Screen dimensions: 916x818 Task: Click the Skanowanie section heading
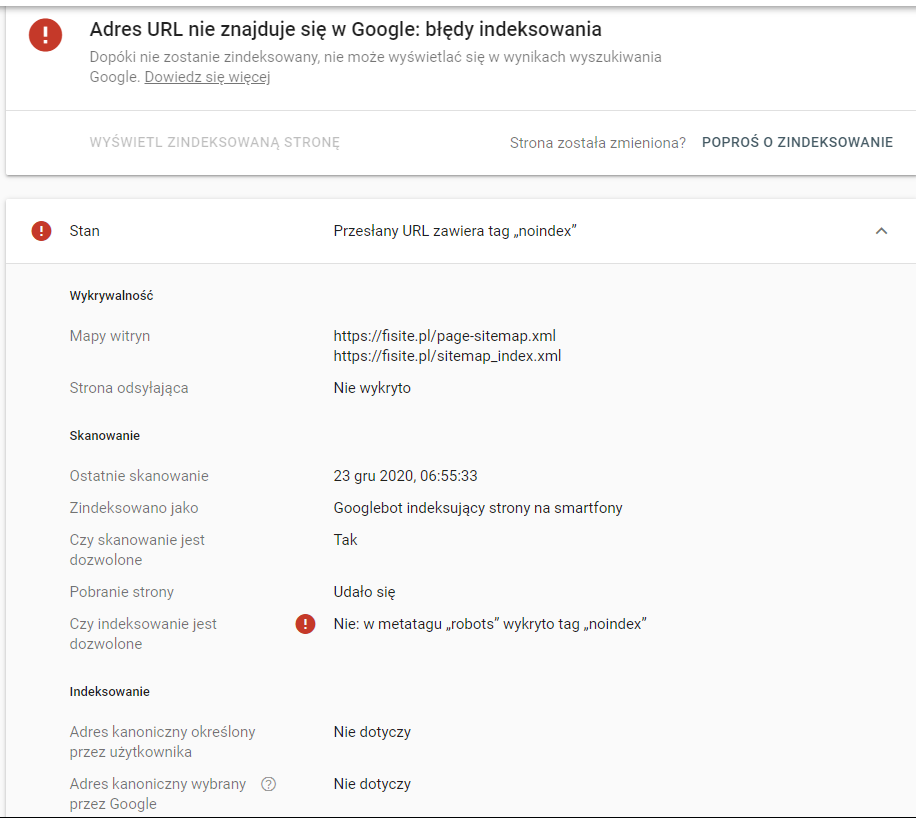coord(105,436)
